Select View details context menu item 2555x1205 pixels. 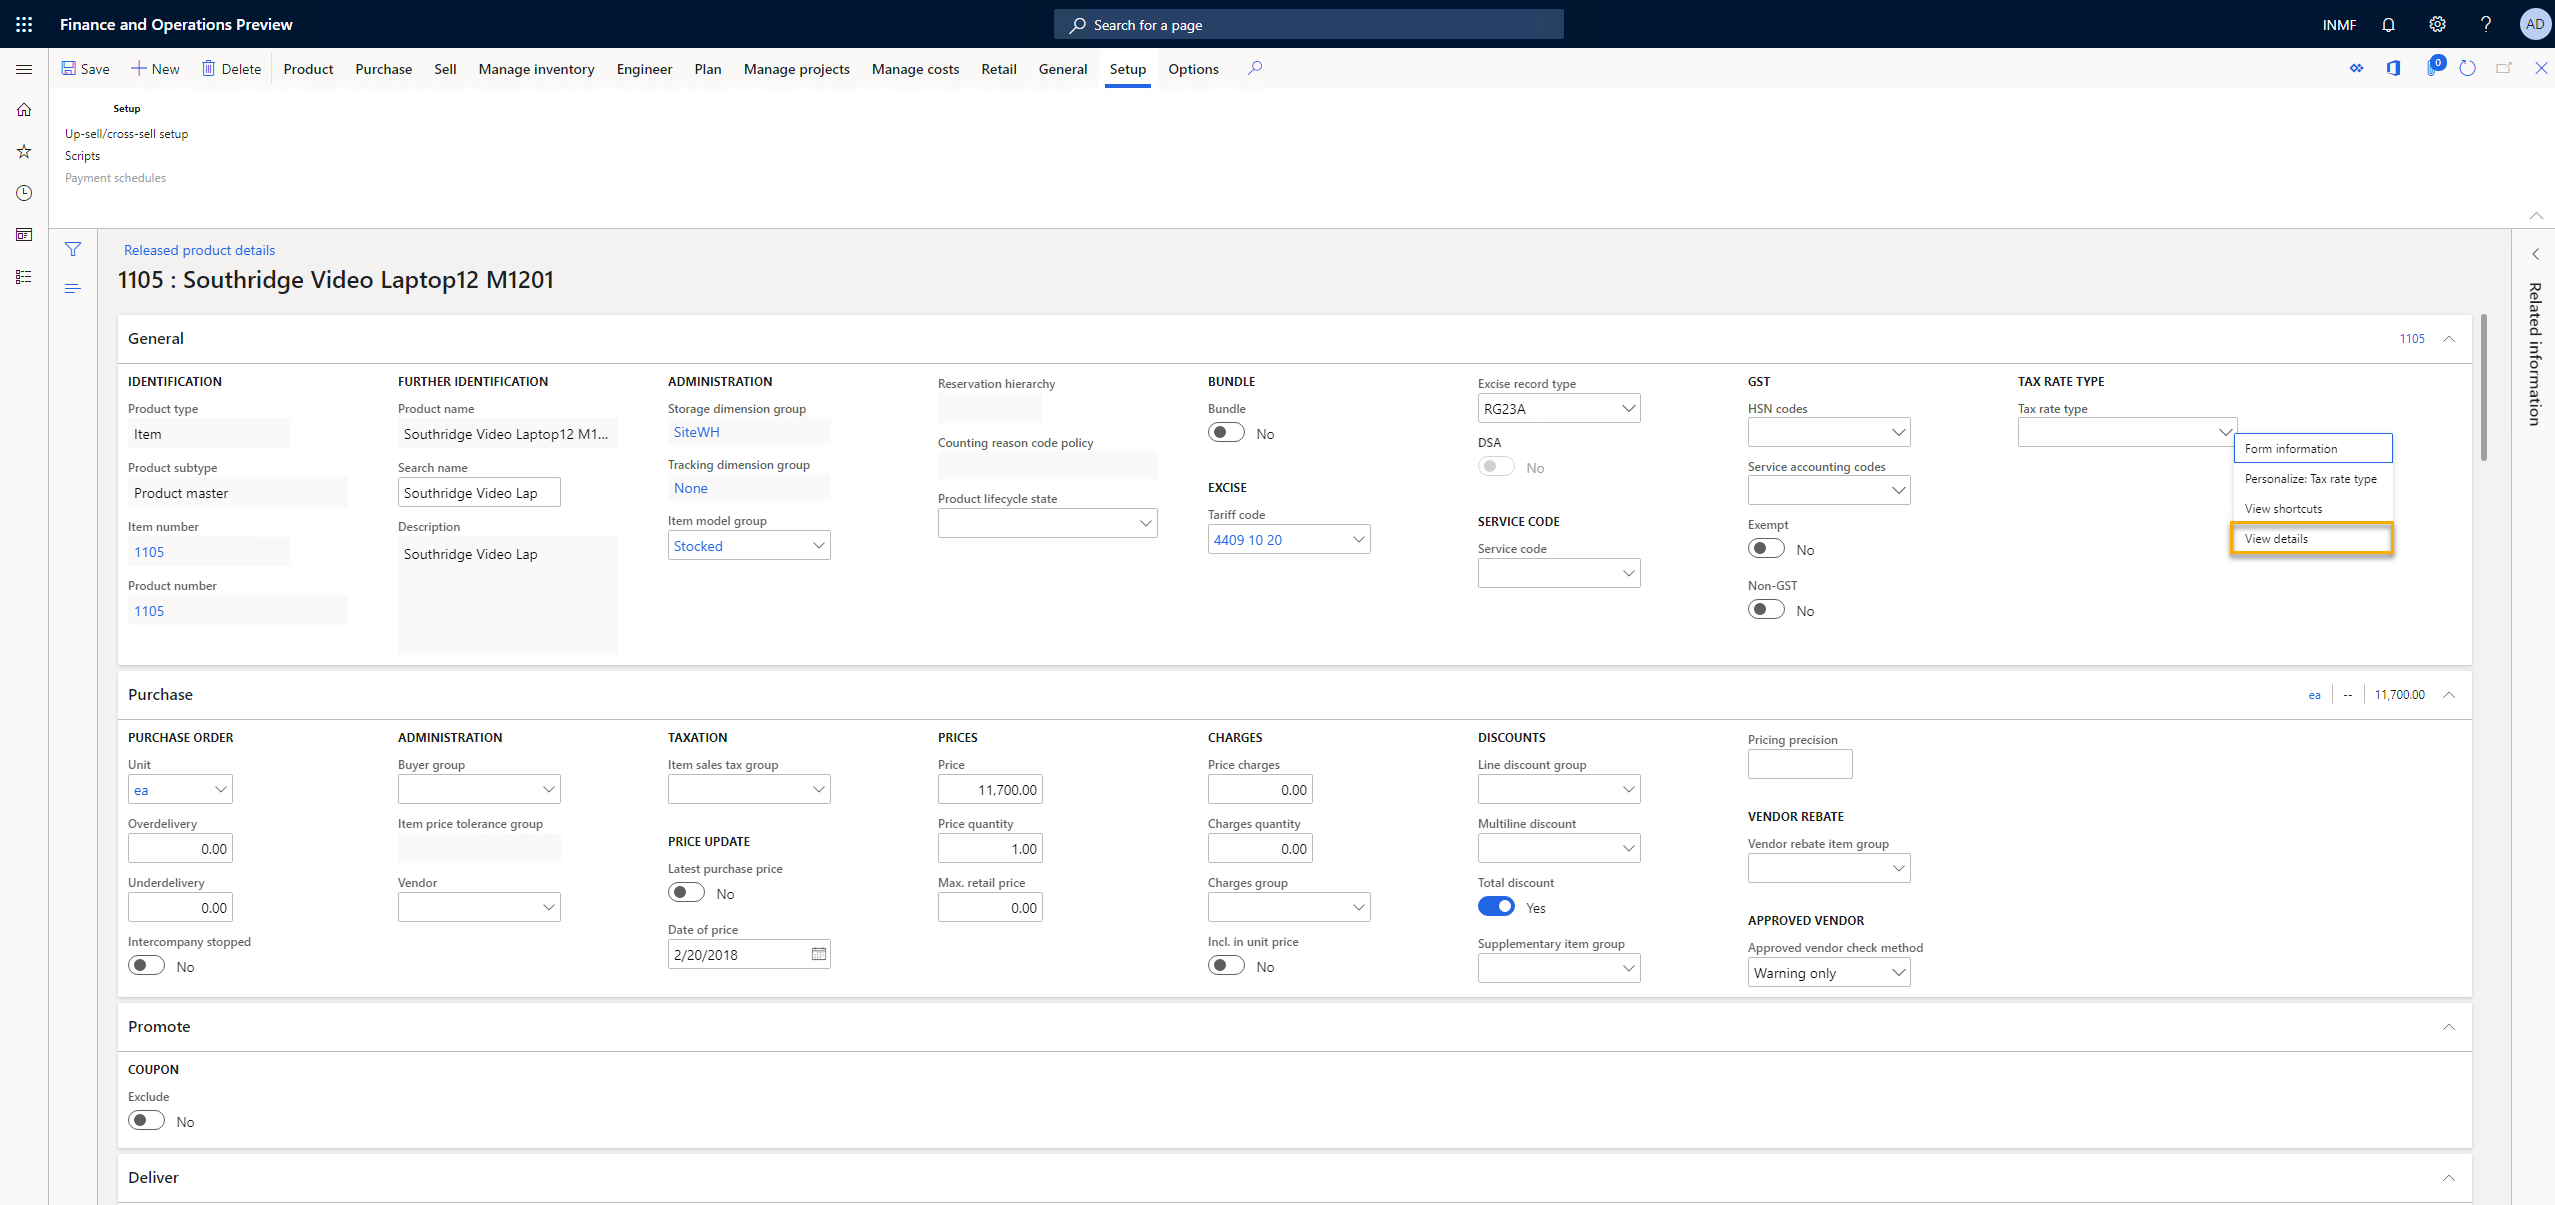click(2312, 538)
